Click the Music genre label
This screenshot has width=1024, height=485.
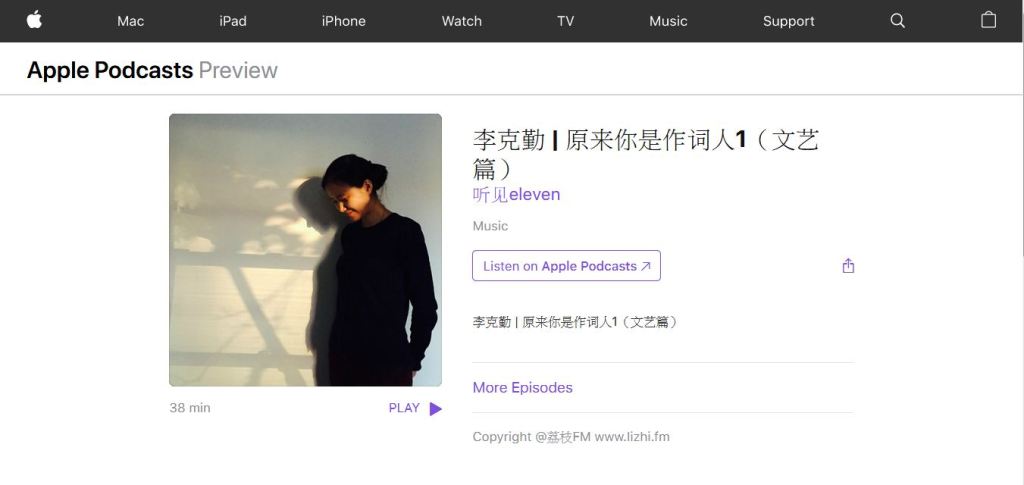(490, 226)
